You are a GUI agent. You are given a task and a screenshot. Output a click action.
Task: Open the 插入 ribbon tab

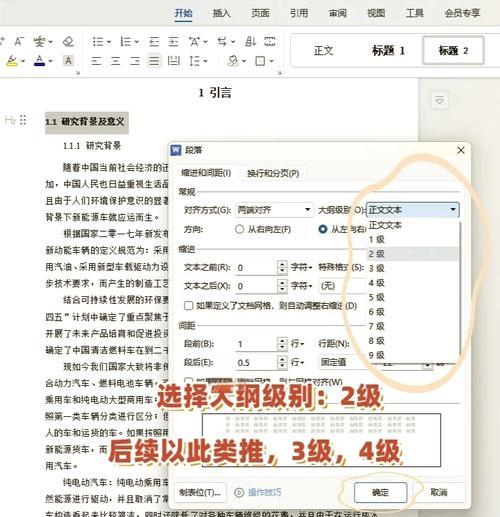click(x=221, y=13)
